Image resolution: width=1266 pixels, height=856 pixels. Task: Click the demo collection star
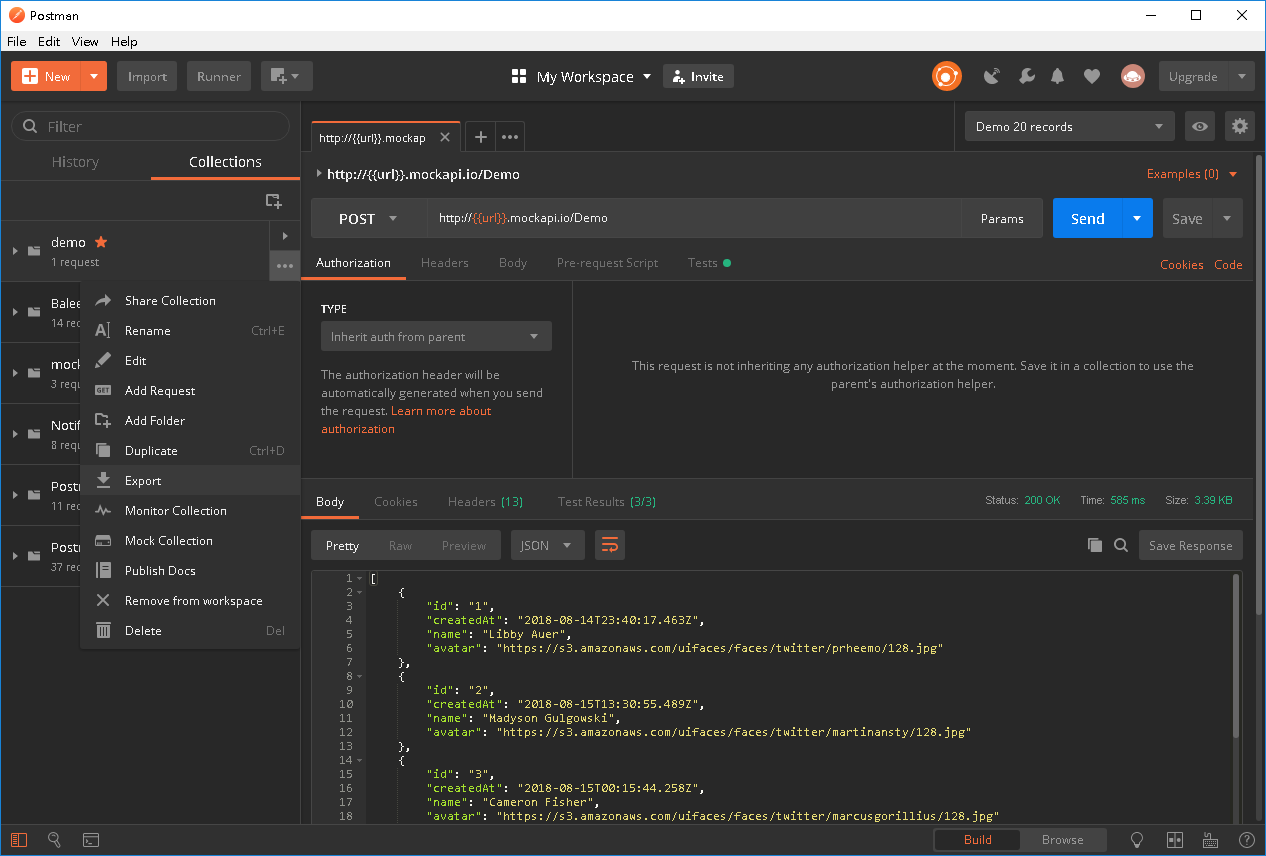tap(101, 242)
